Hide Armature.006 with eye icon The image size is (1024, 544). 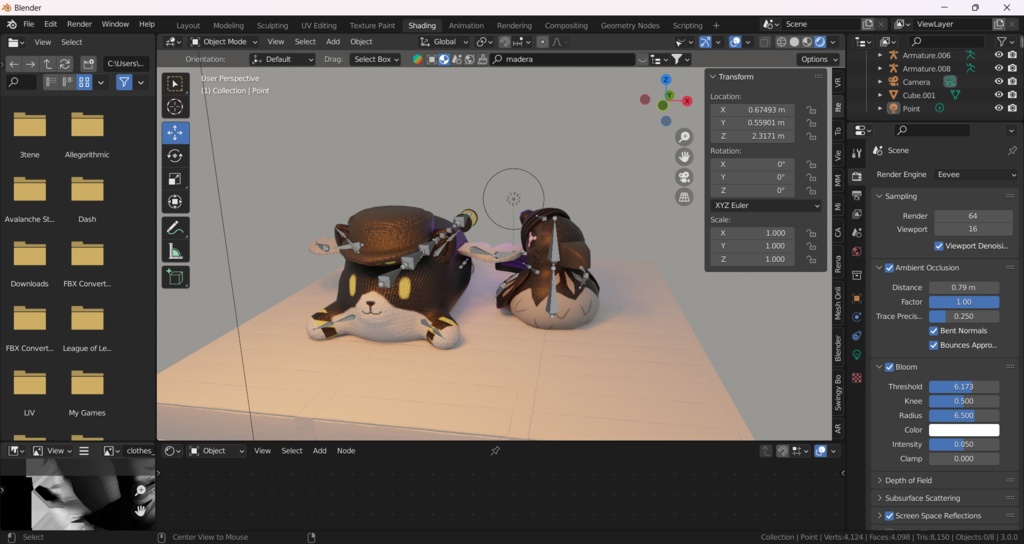(x=999, y=55)
